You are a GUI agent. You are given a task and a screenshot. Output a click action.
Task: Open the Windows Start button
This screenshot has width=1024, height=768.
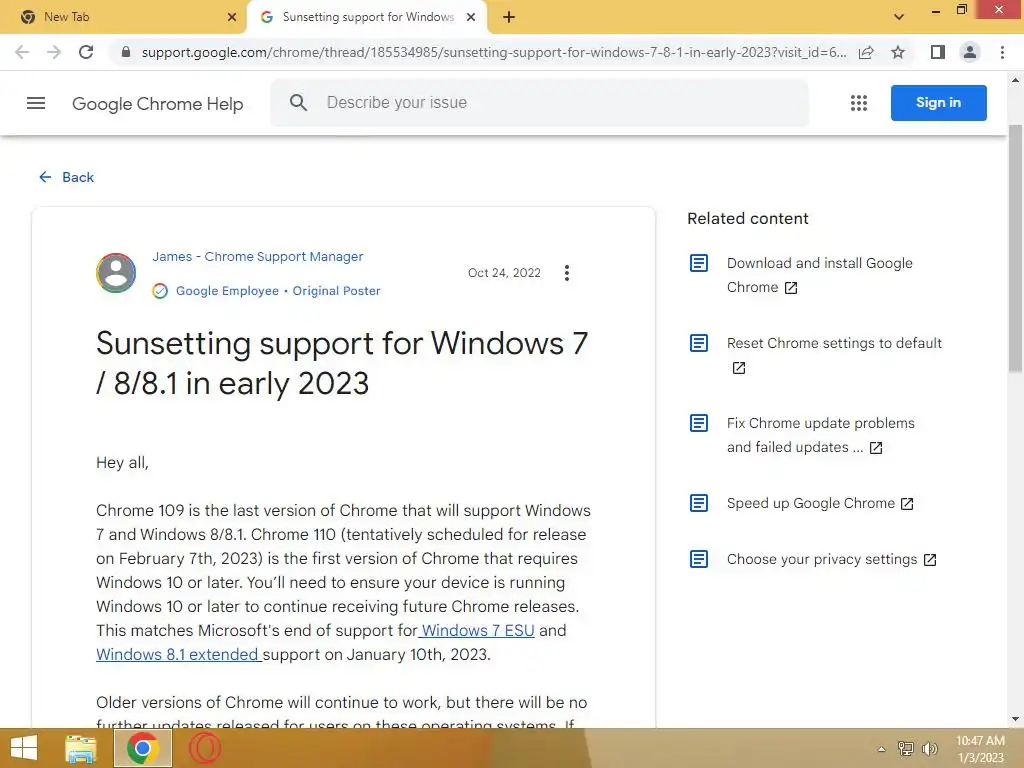point(24,748)
